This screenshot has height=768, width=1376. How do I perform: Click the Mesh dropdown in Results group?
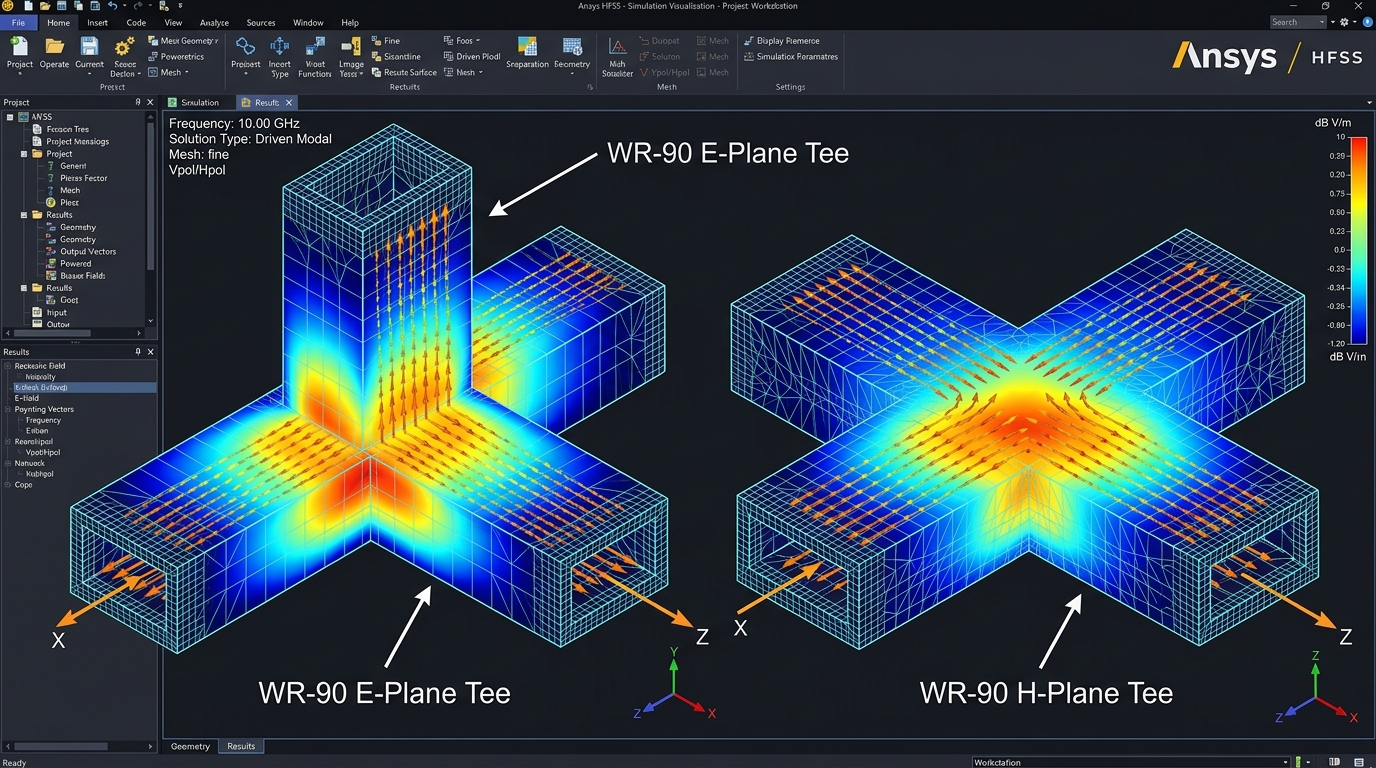pos(468,72)
